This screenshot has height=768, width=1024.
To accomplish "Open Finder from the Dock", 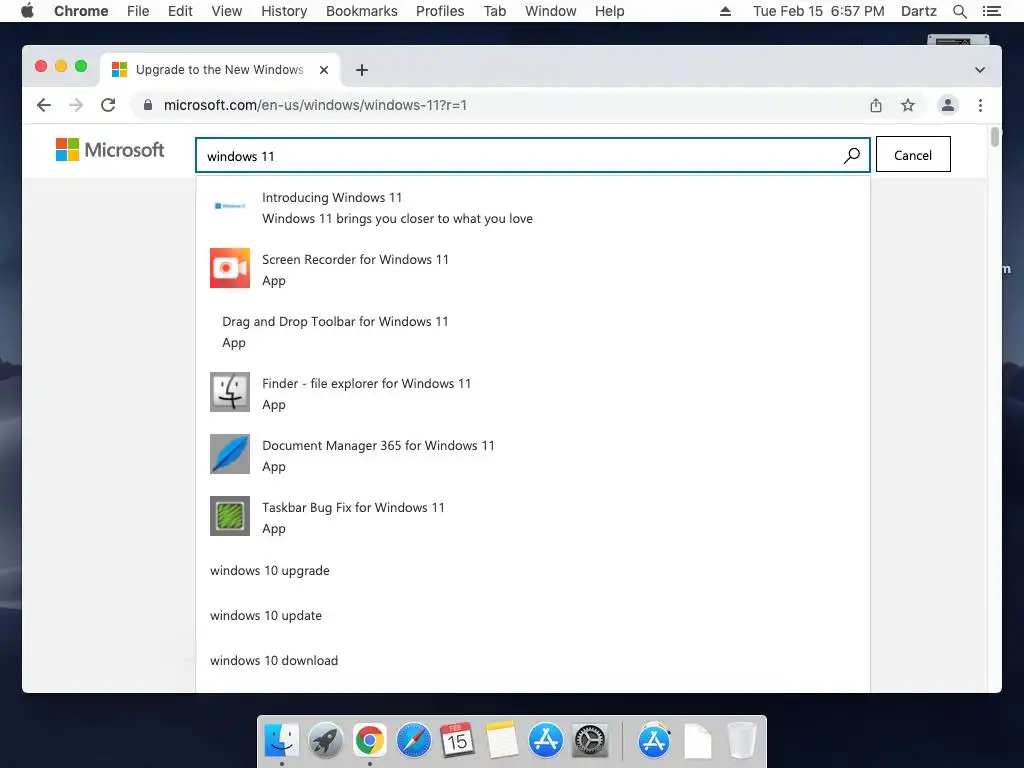I will 281,741.
